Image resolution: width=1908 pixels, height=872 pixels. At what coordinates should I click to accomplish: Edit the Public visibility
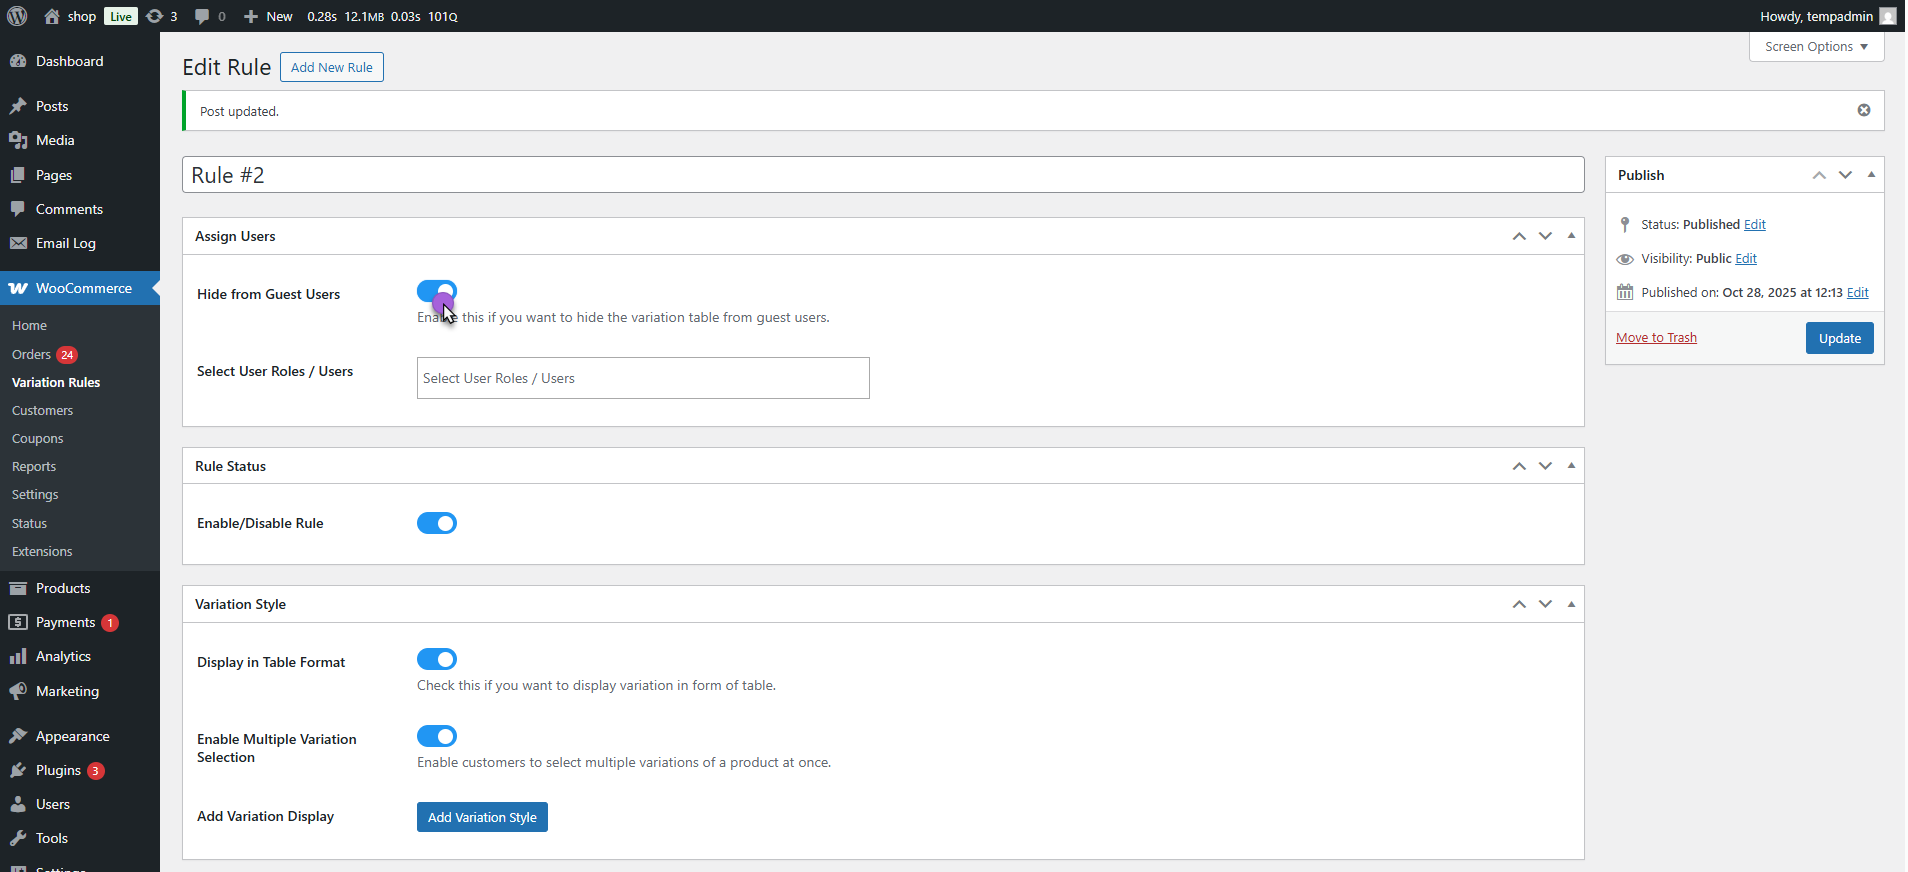(1746, 259)
